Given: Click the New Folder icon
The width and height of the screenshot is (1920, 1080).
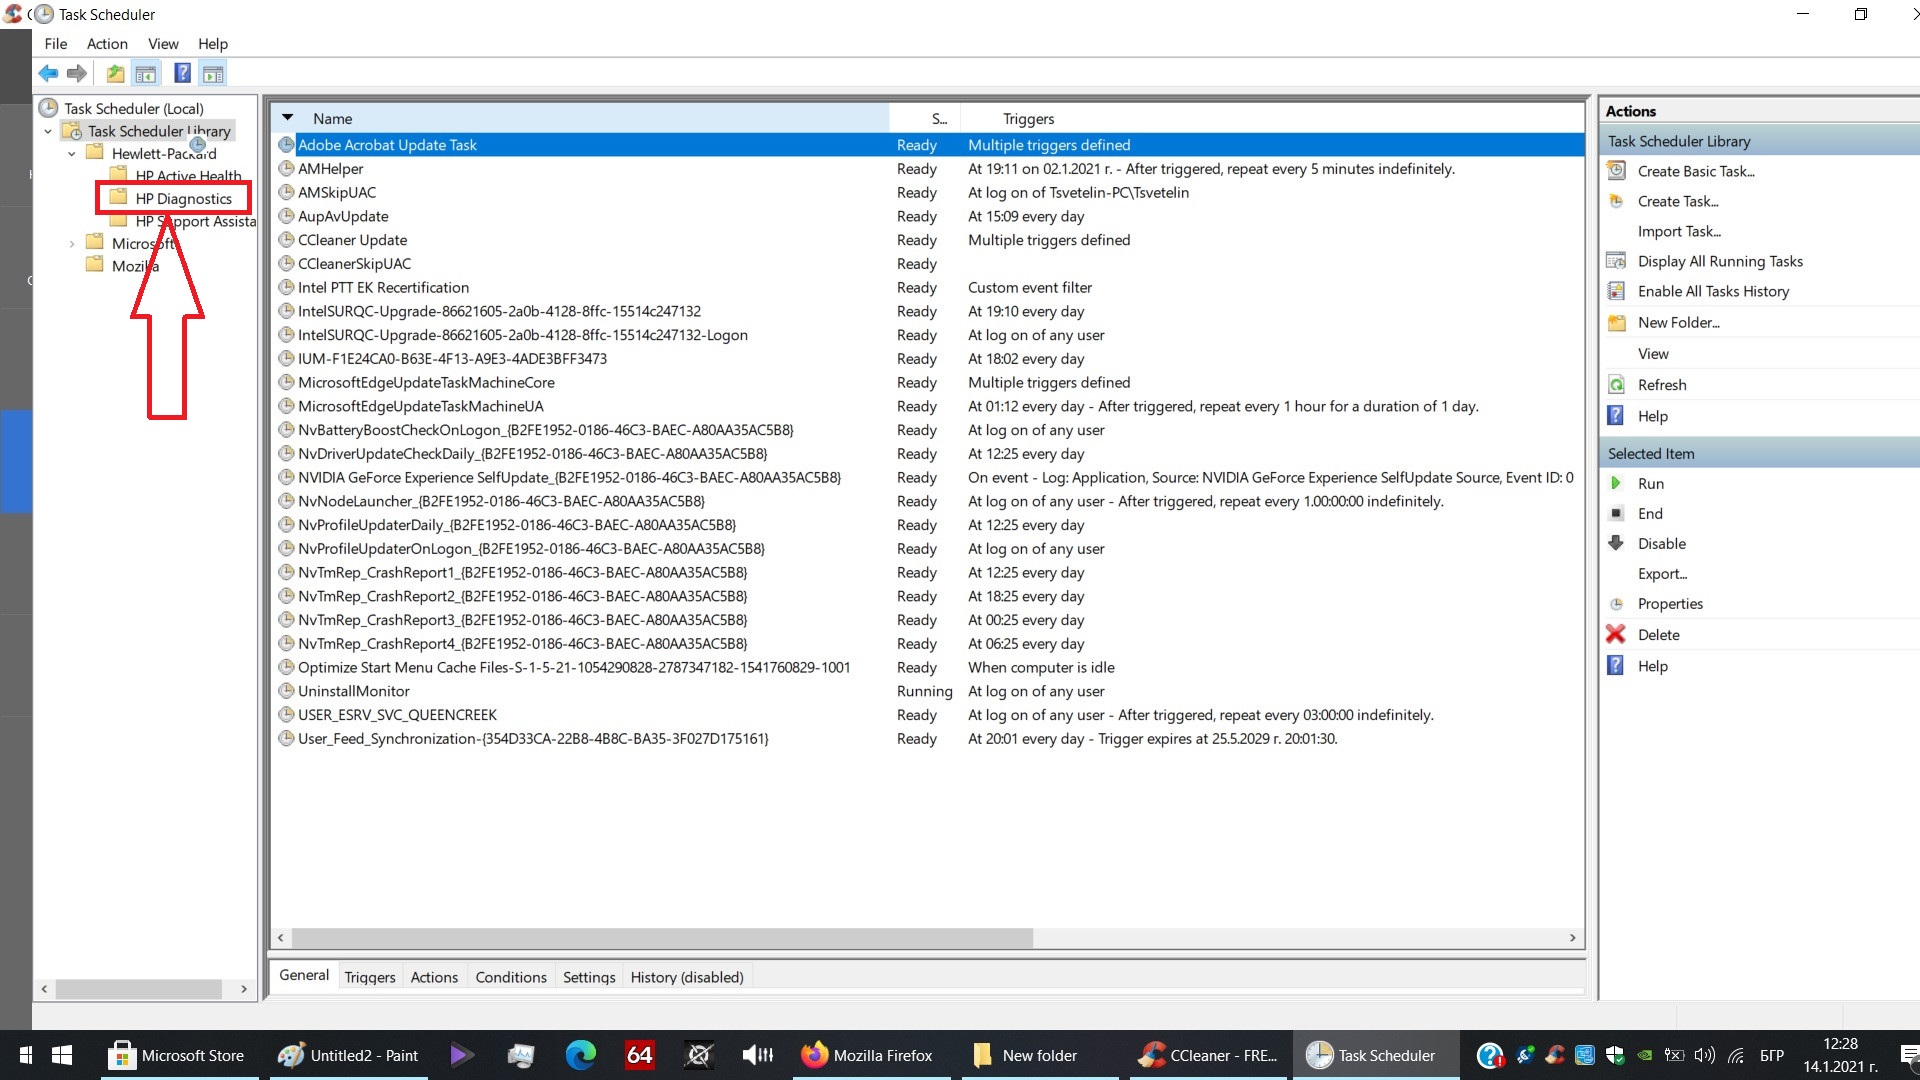Looking at the screenshot, I should 1616,322.
